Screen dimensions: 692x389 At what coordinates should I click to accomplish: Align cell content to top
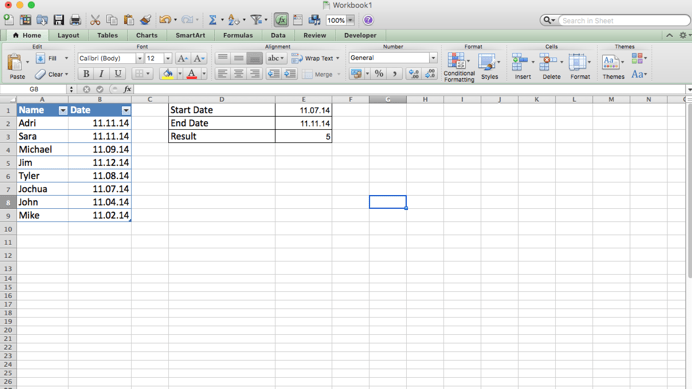[x=222, y=58]
